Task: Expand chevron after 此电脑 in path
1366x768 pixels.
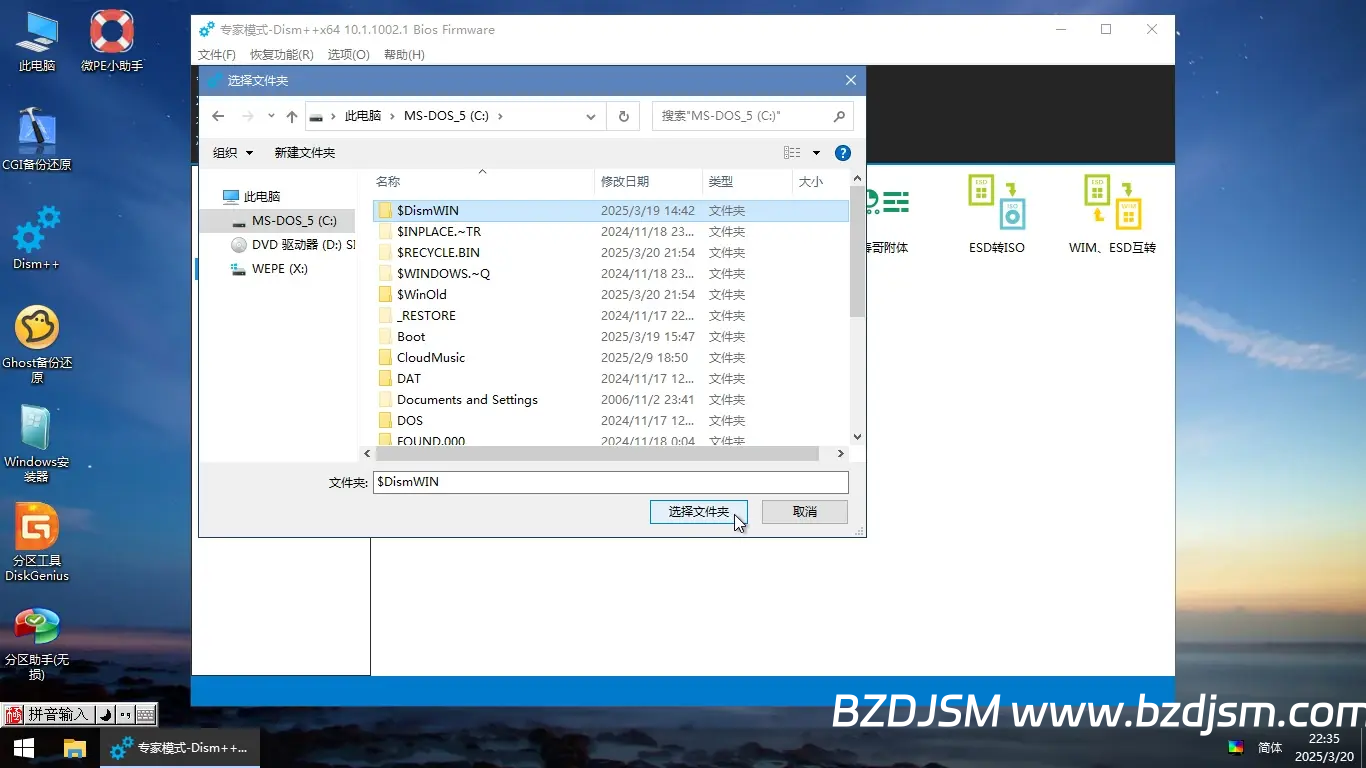Action: tap(394, 116)
